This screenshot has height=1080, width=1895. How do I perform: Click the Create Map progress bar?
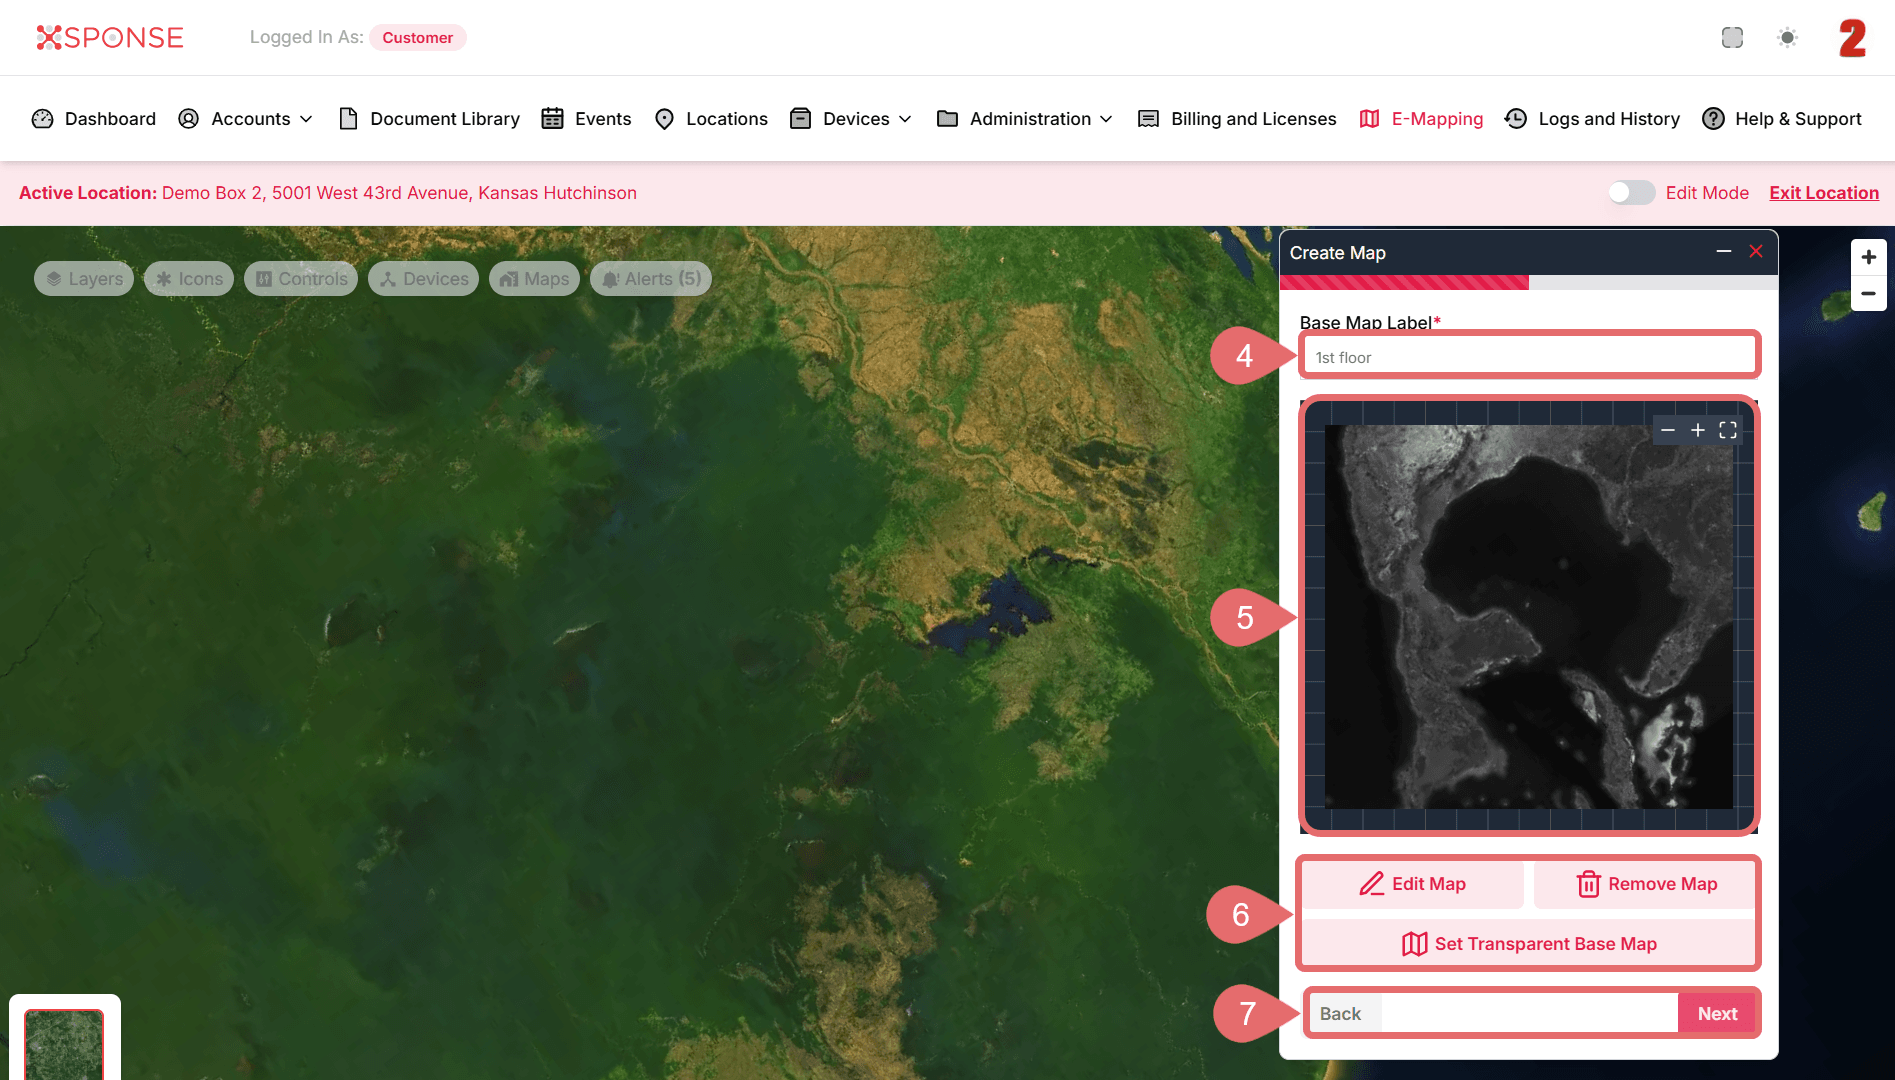(x=1528, y=283)
